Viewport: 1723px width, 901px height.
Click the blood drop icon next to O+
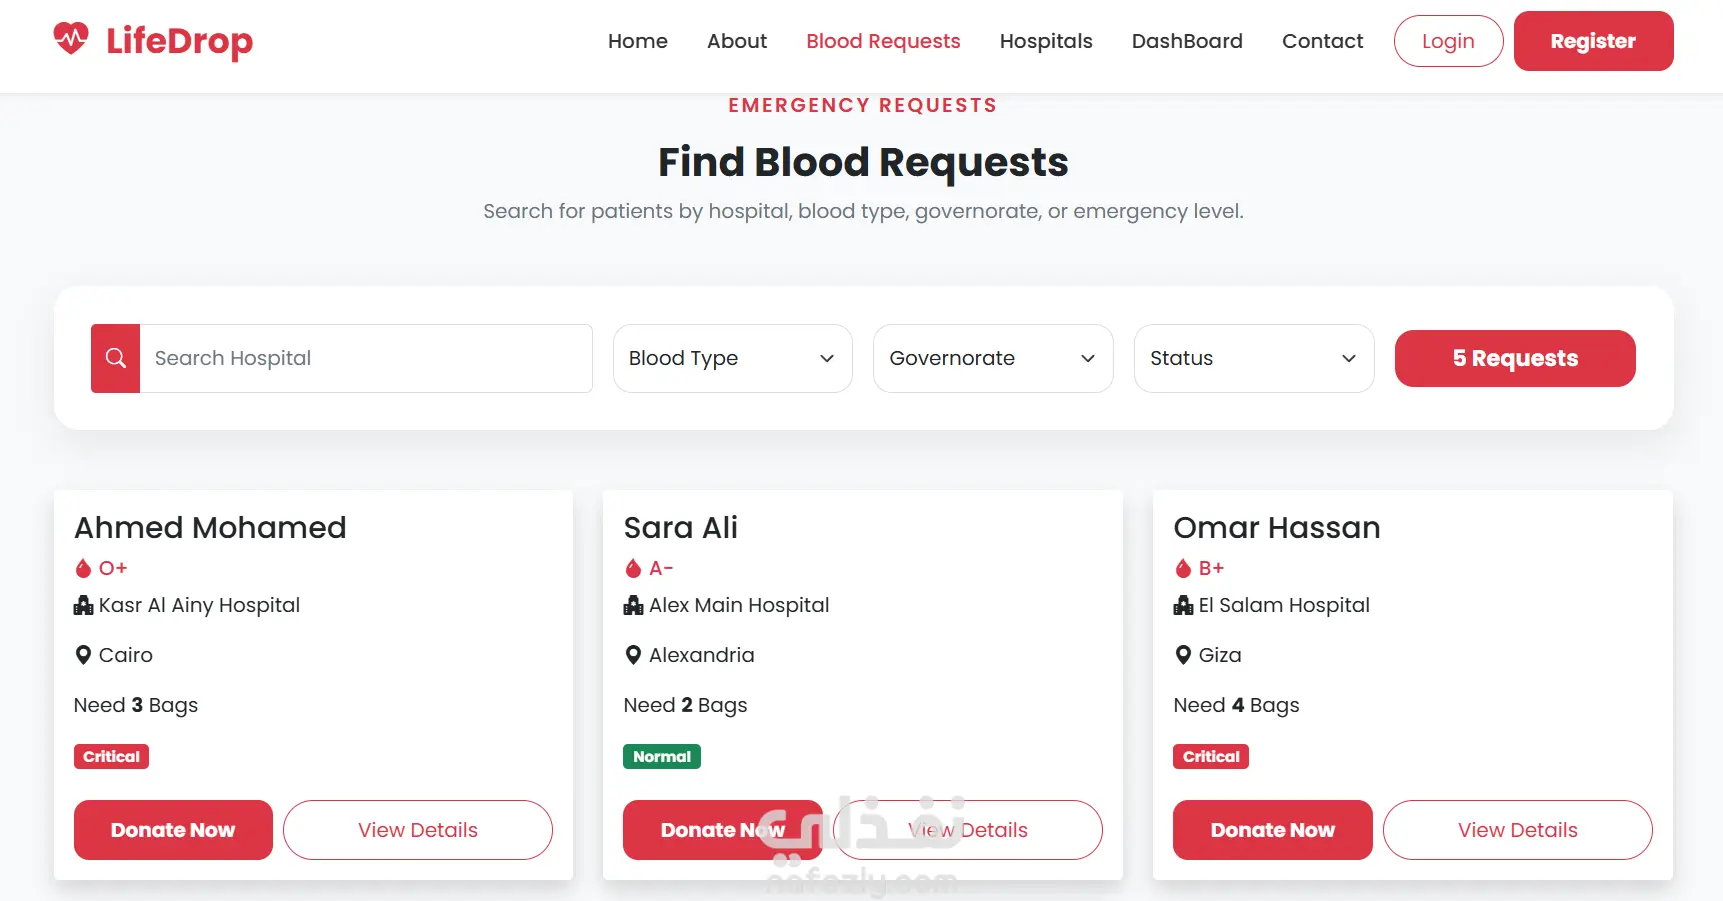click(83, 568)
